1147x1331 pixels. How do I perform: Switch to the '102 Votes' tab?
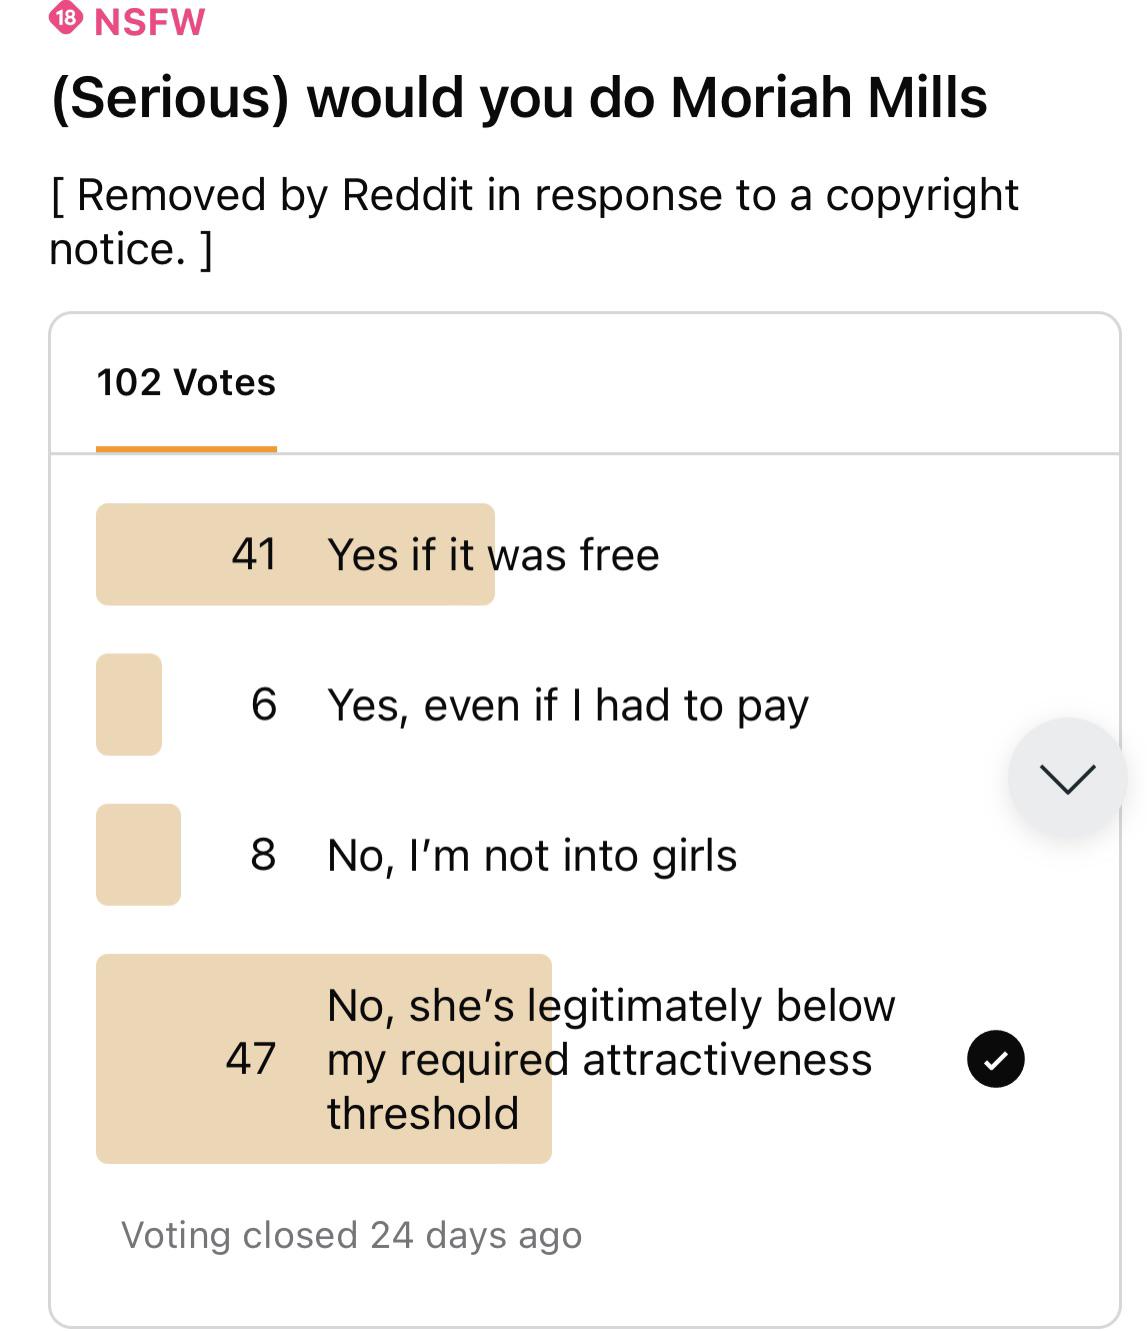pos(186,382)
